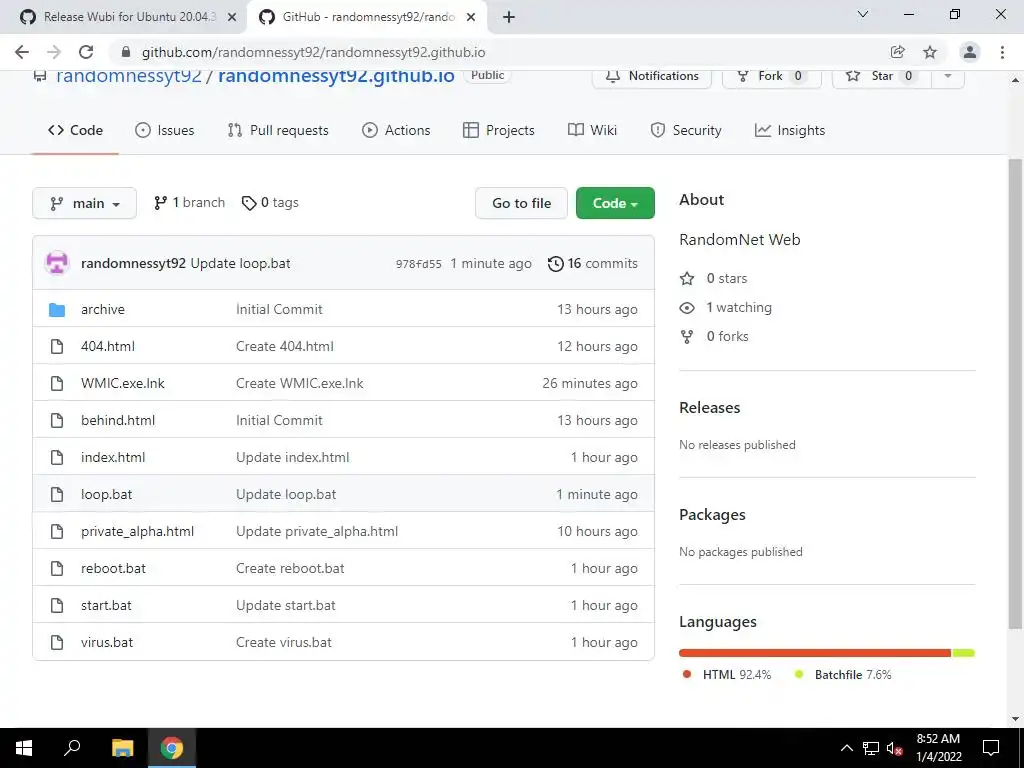Switch to the Code tab
Viewport: 1024px width, 768px height.
(x=75, y=131)
